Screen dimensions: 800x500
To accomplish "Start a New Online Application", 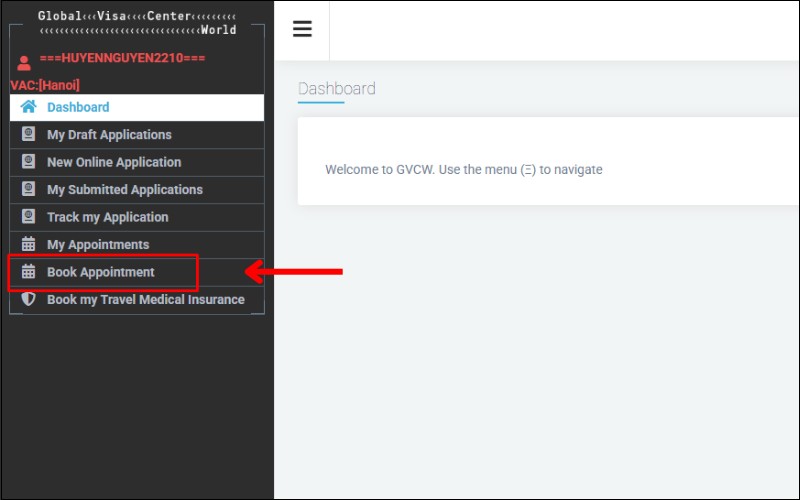I will (114, 162).
